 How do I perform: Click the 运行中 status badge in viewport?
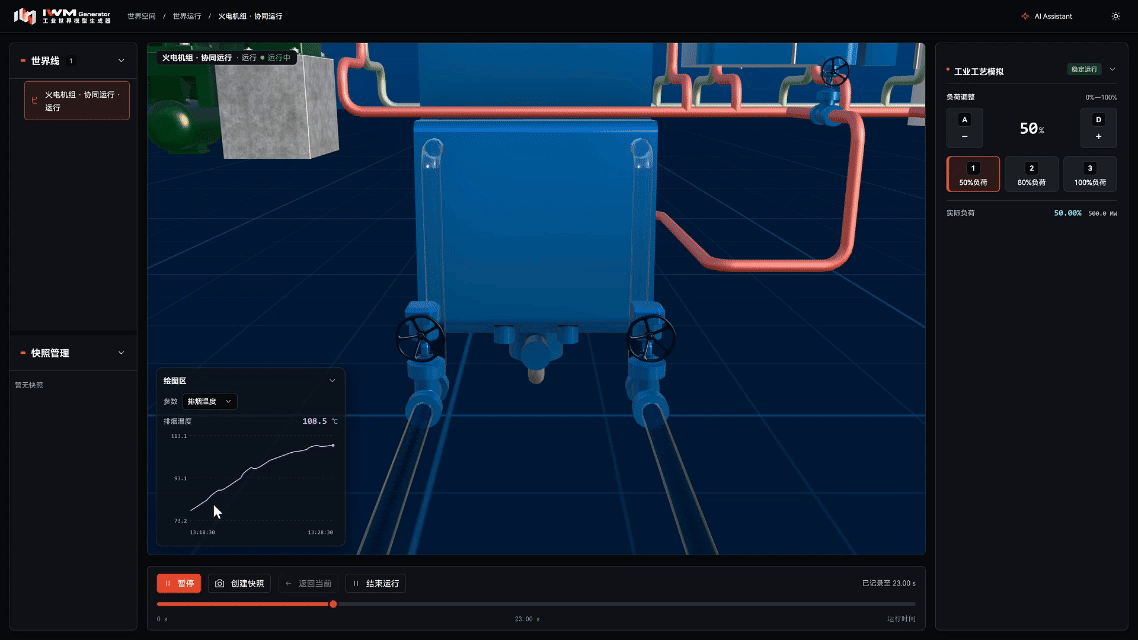tap(277, 58)
